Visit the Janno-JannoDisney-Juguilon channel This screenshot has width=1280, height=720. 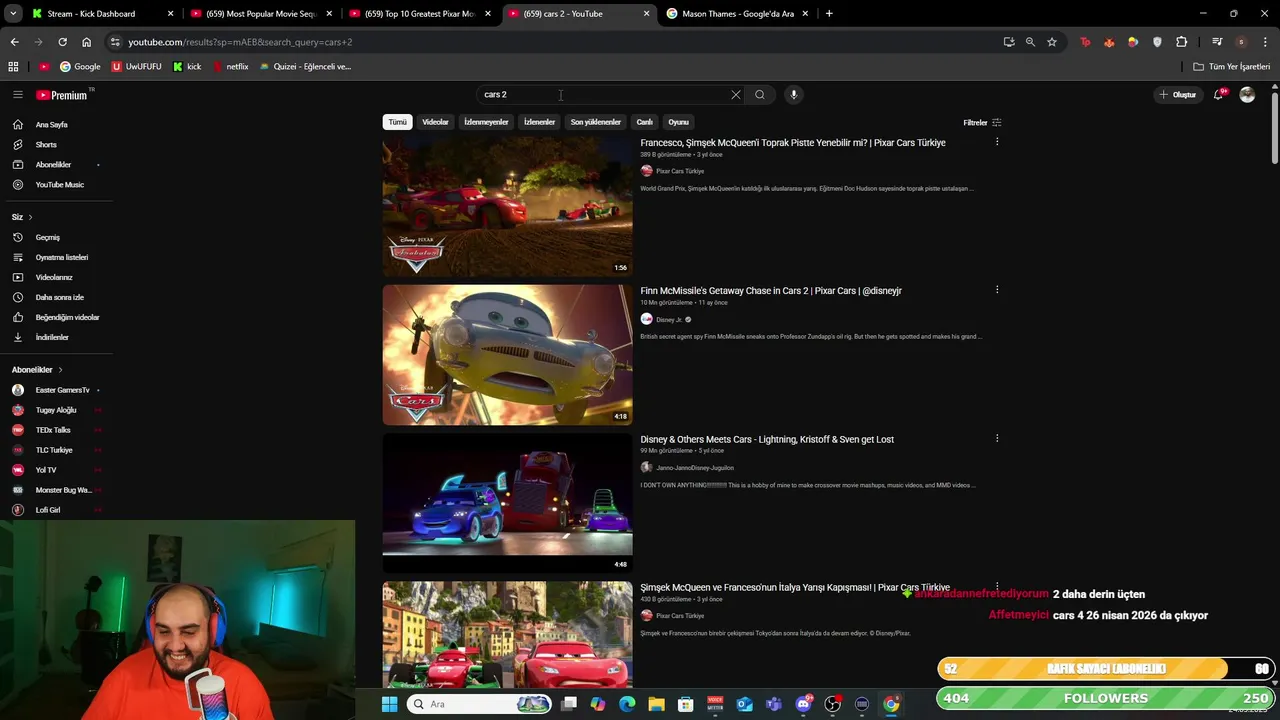pos(695,468)
